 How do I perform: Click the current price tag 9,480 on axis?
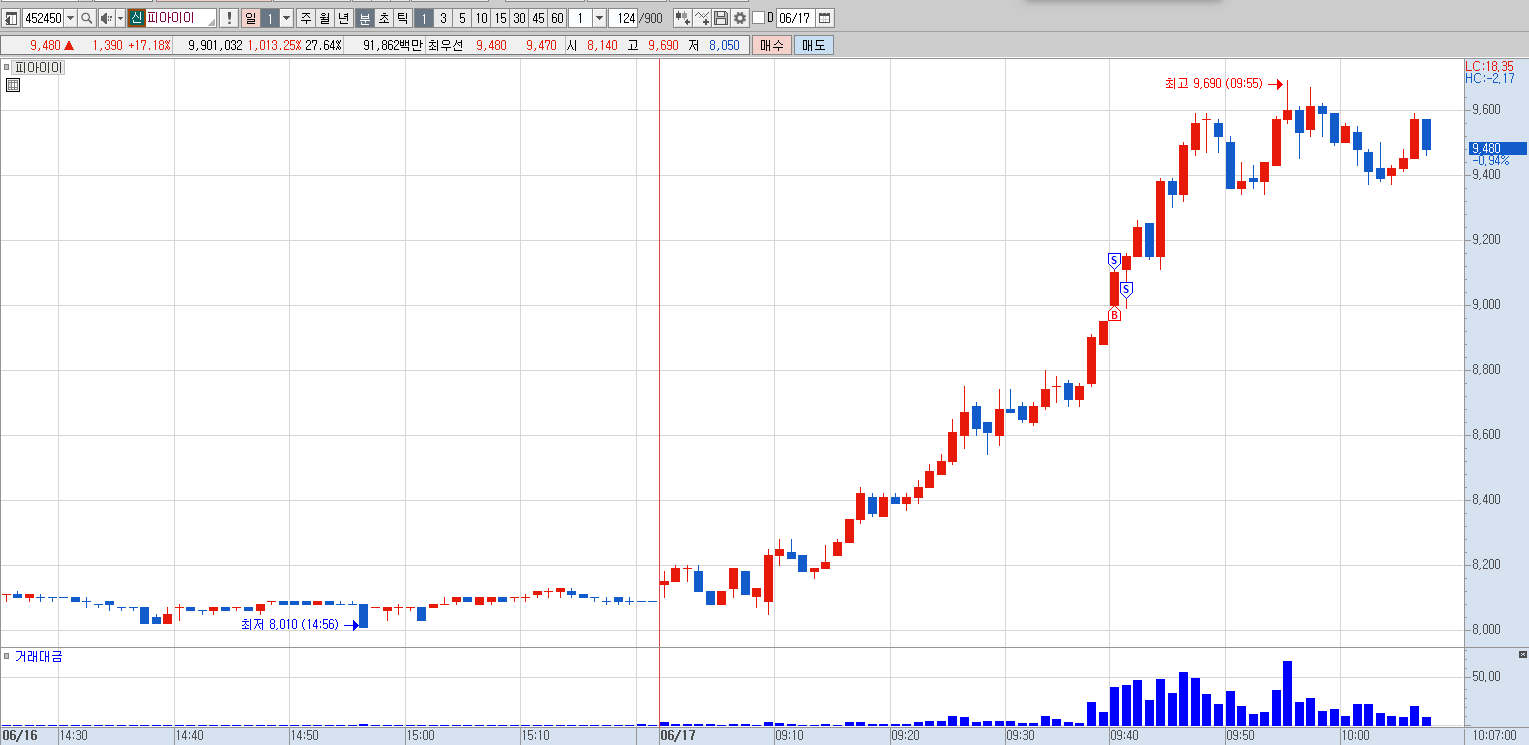point(1496,148)
